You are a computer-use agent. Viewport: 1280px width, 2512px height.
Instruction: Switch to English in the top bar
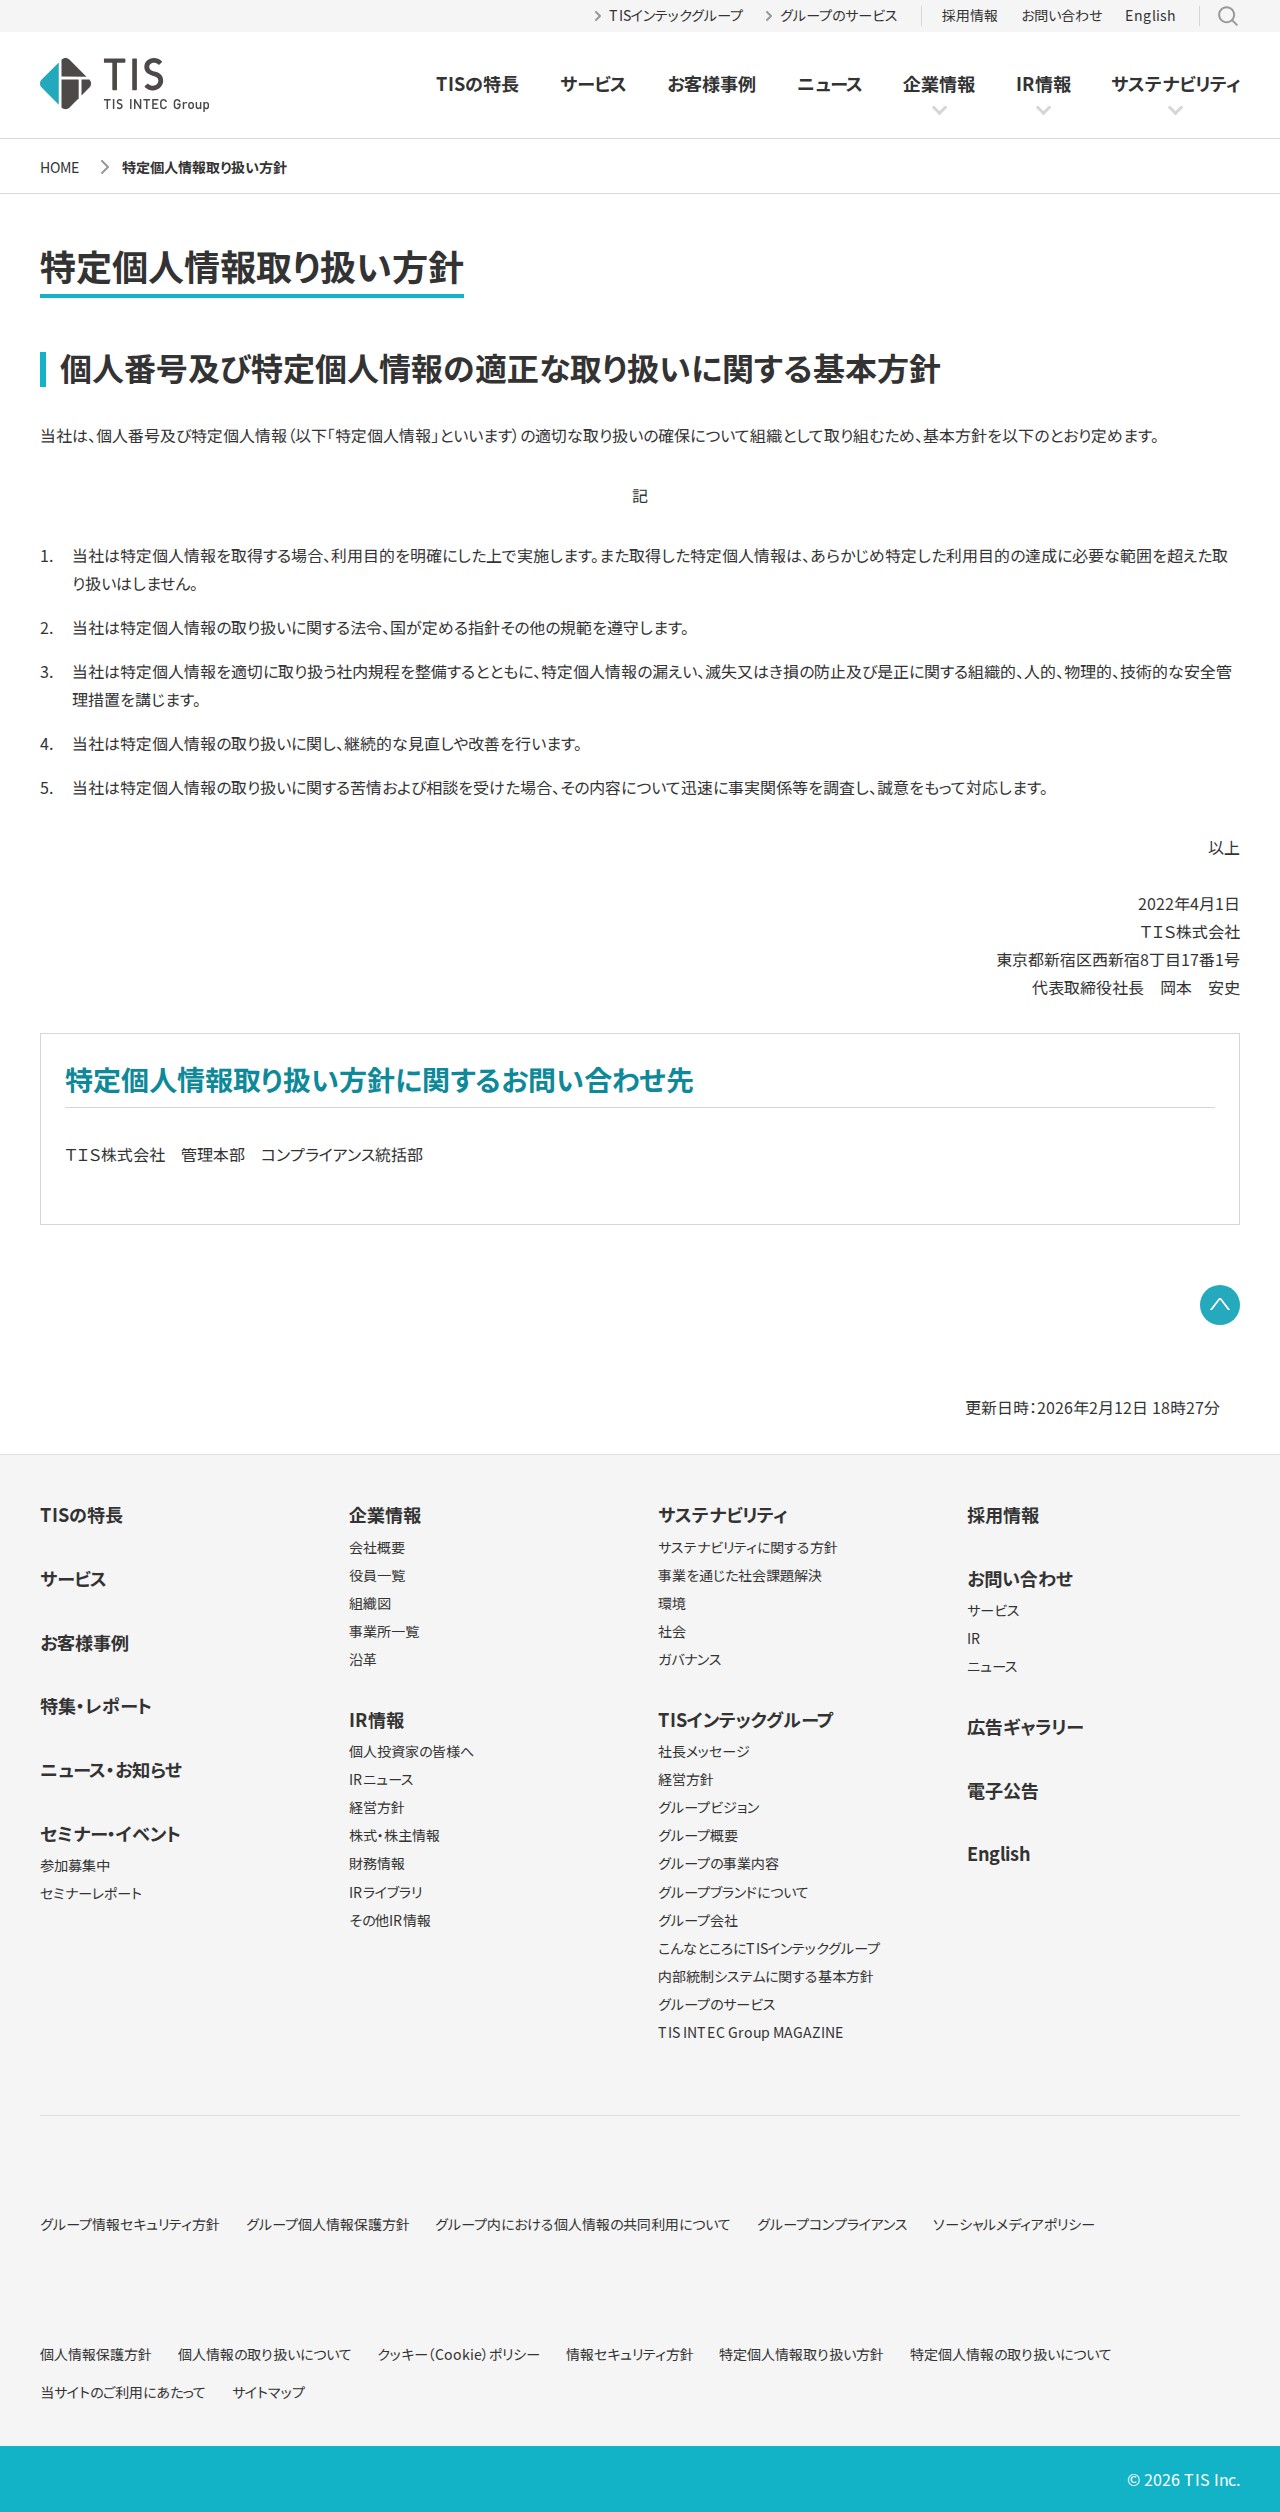(x=1150, y=16)
